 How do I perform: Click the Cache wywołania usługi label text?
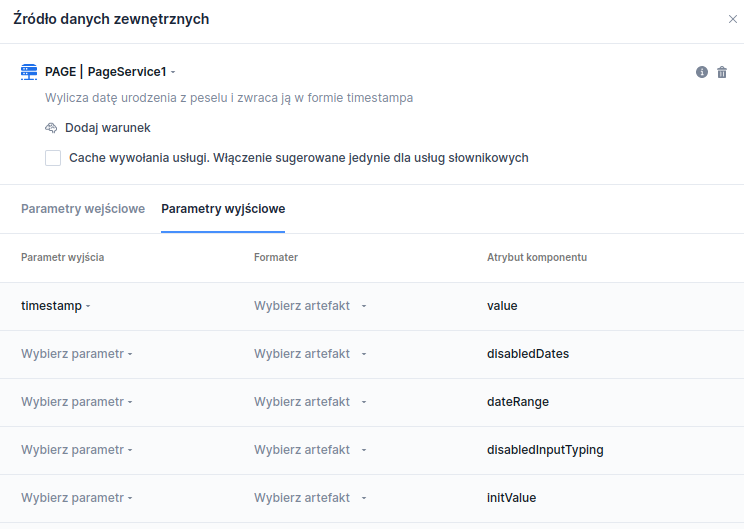[298, 158]
